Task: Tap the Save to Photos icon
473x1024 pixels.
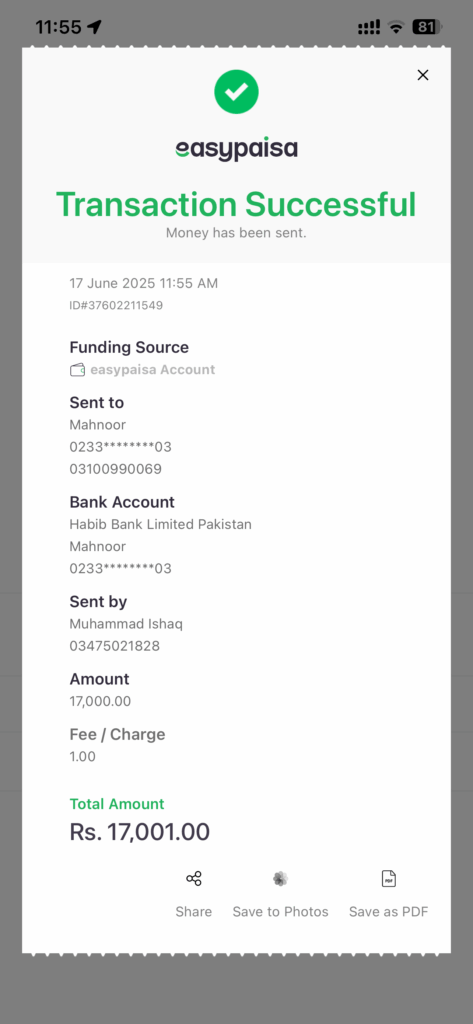Action: 280,879
